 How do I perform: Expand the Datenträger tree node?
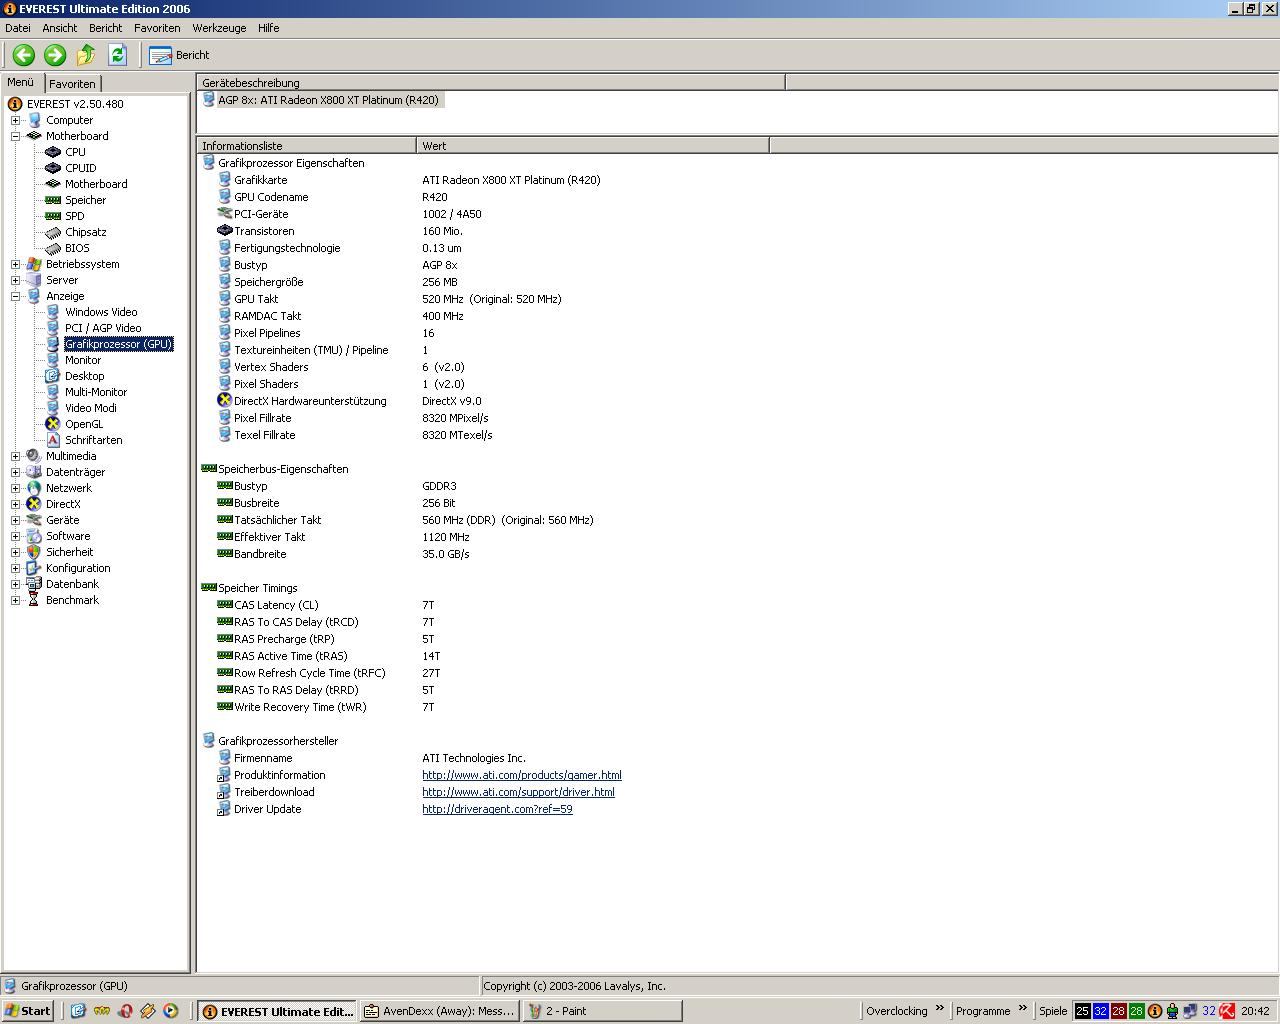(15, 472)
